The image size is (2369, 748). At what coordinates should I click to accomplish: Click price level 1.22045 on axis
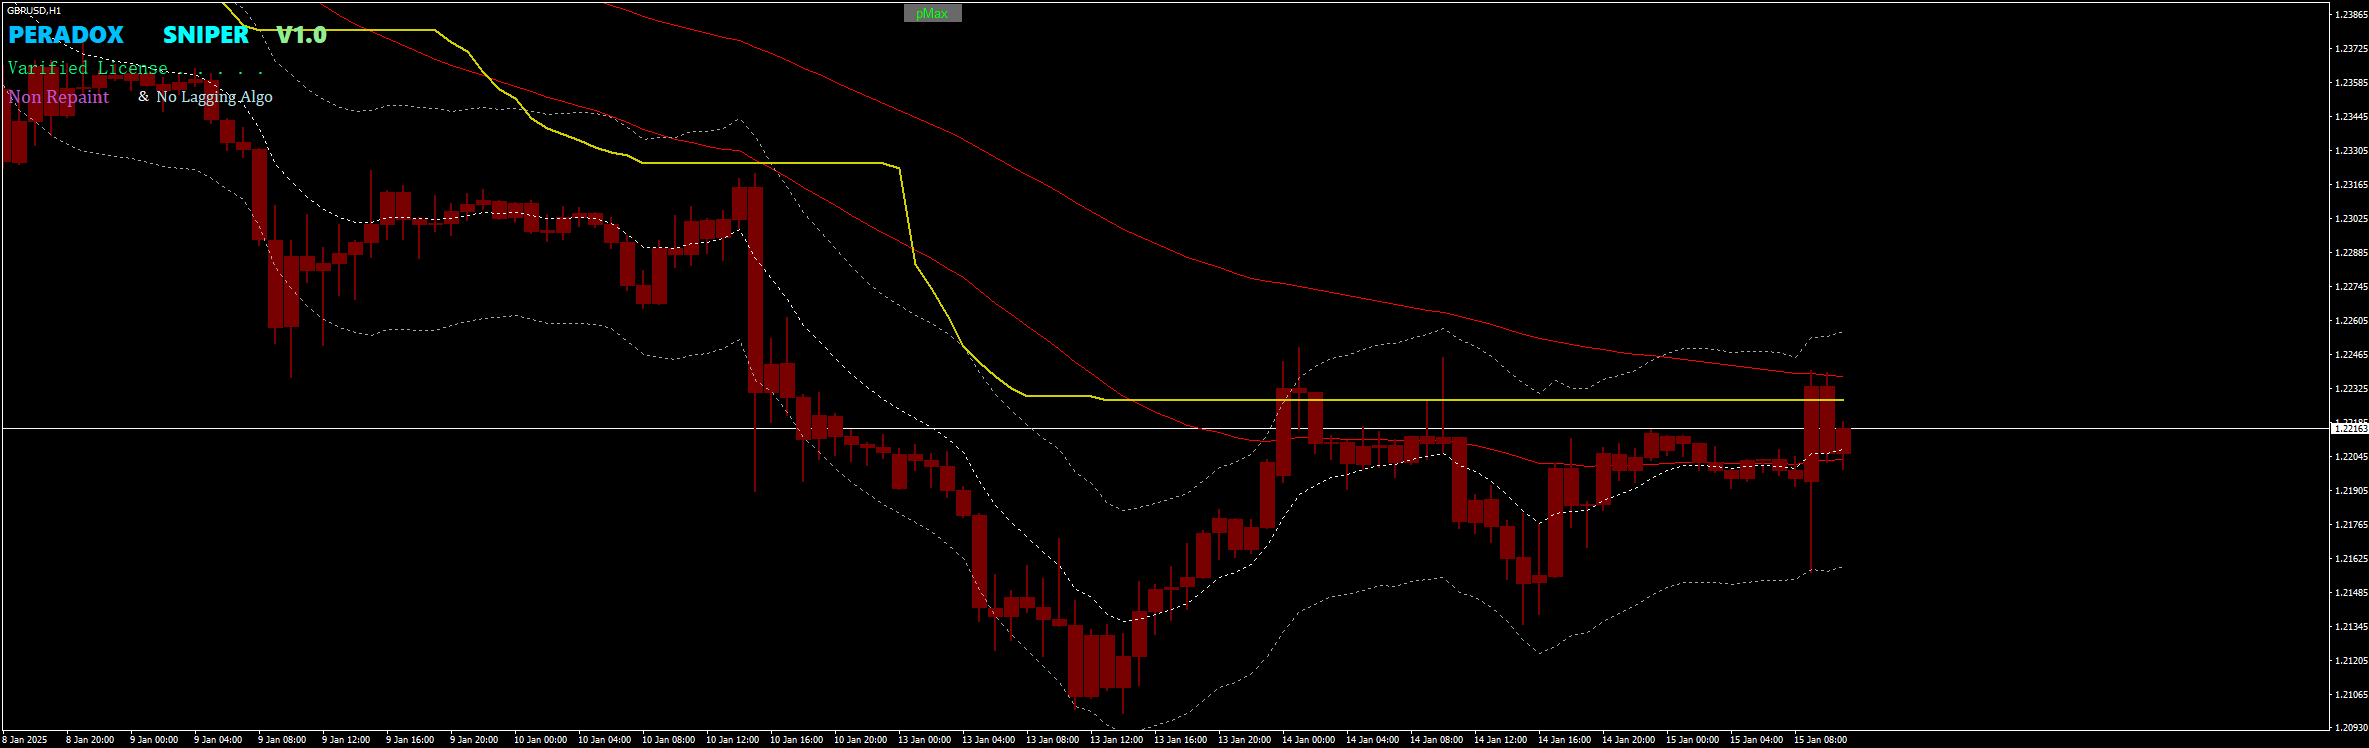tap(2351, 456)
